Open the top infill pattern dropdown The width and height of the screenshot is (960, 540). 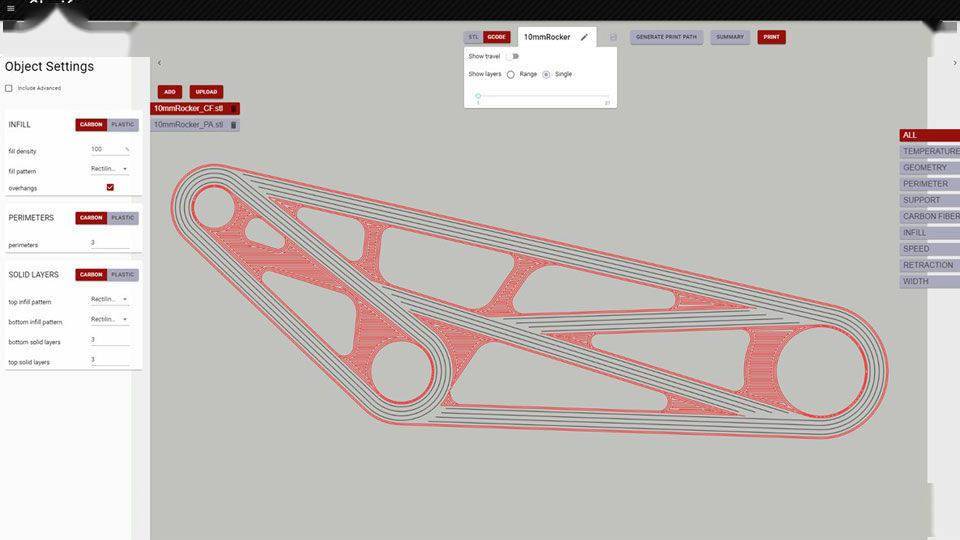(x=110, y=299)
